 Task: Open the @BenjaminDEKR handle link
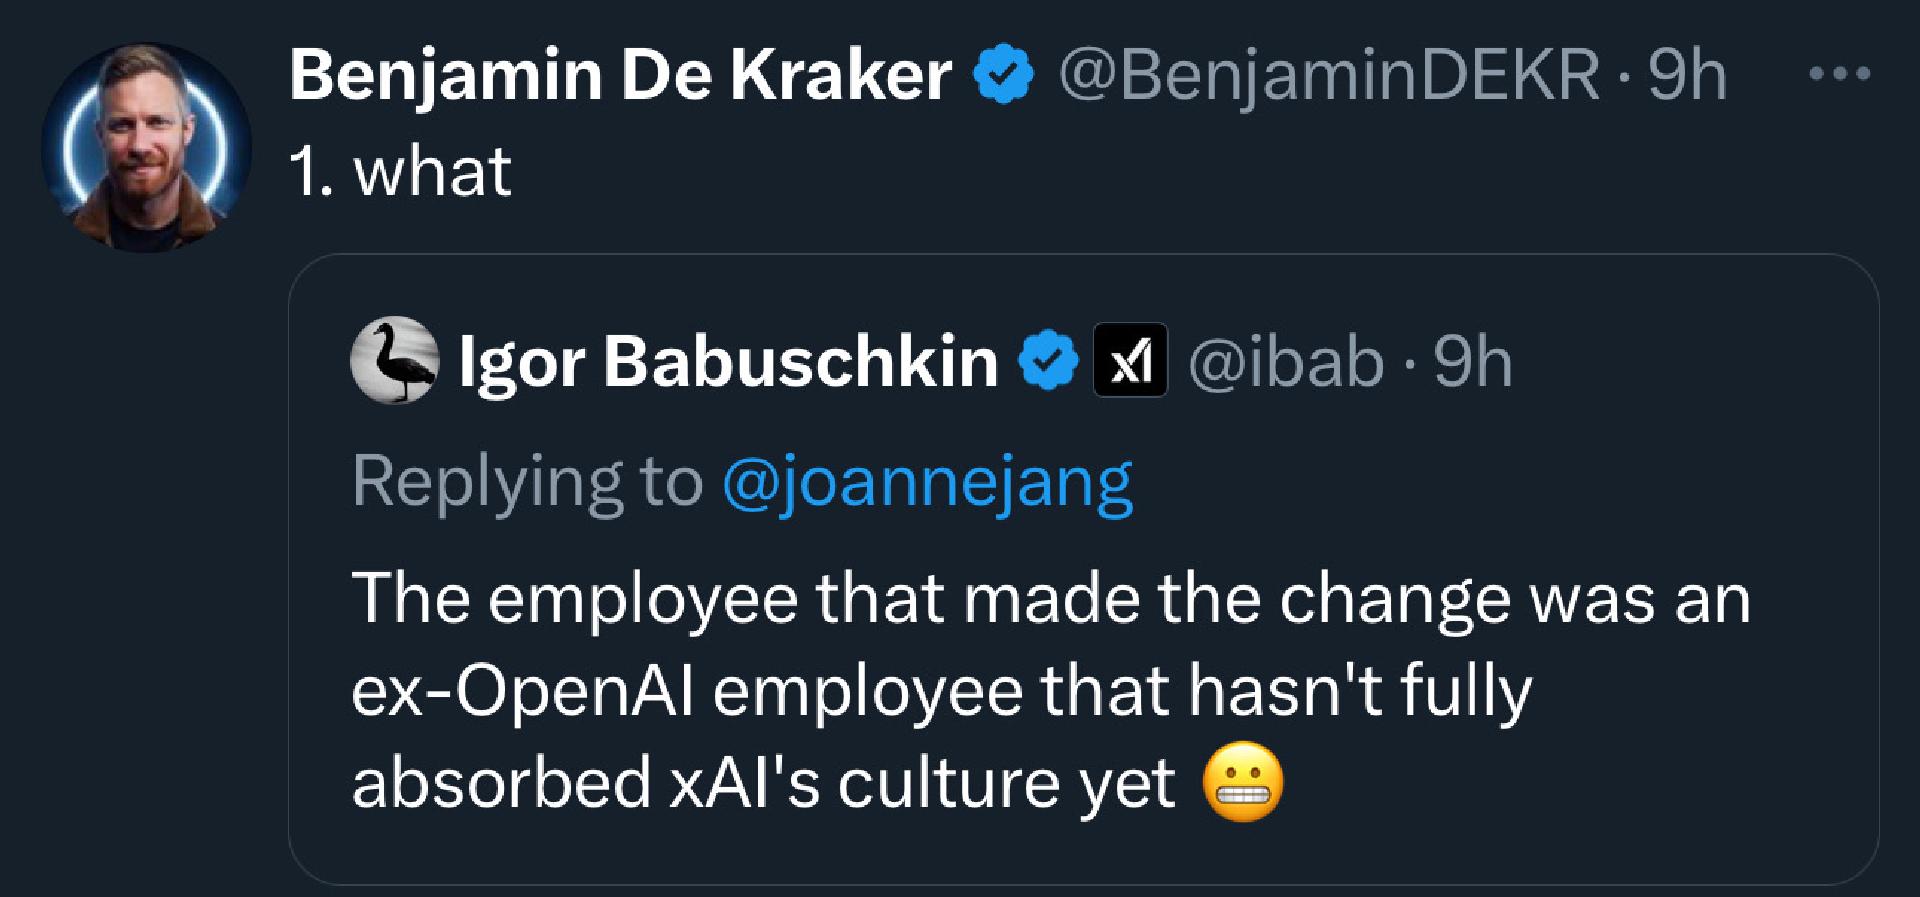(1329, 76)
